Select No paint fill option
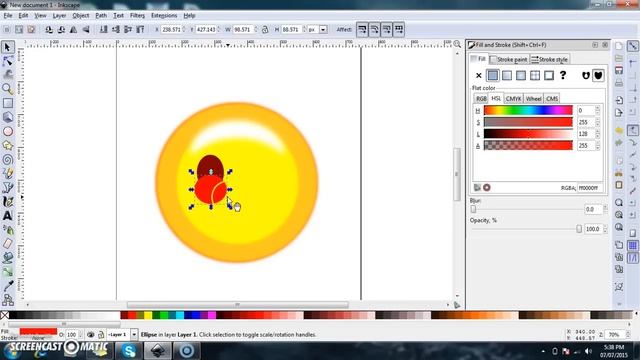Viewport: 640px width, 360px height. (x=478, y=76)
